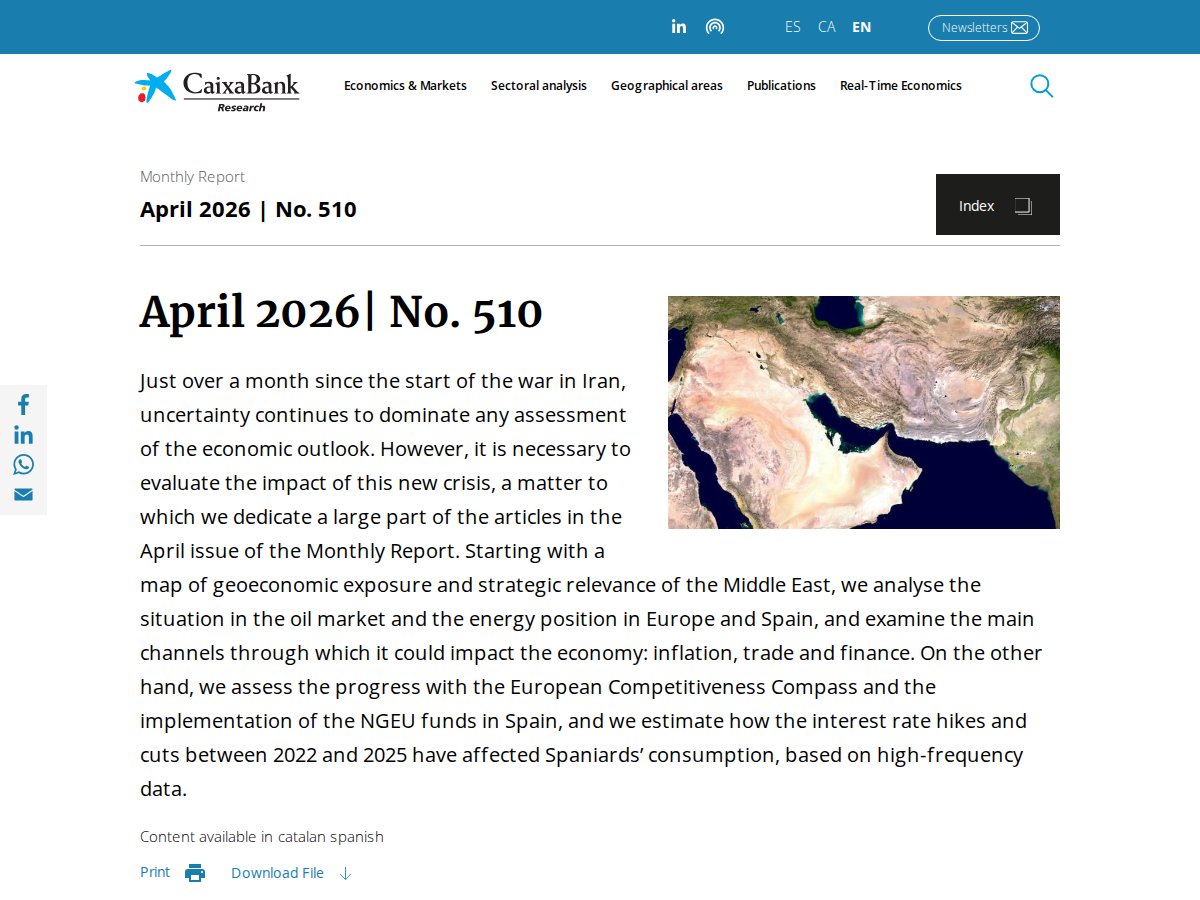This screenshot has width=1200, height=900.
Task: Open the search magnifier icon
Action: tap(1041, 86)
